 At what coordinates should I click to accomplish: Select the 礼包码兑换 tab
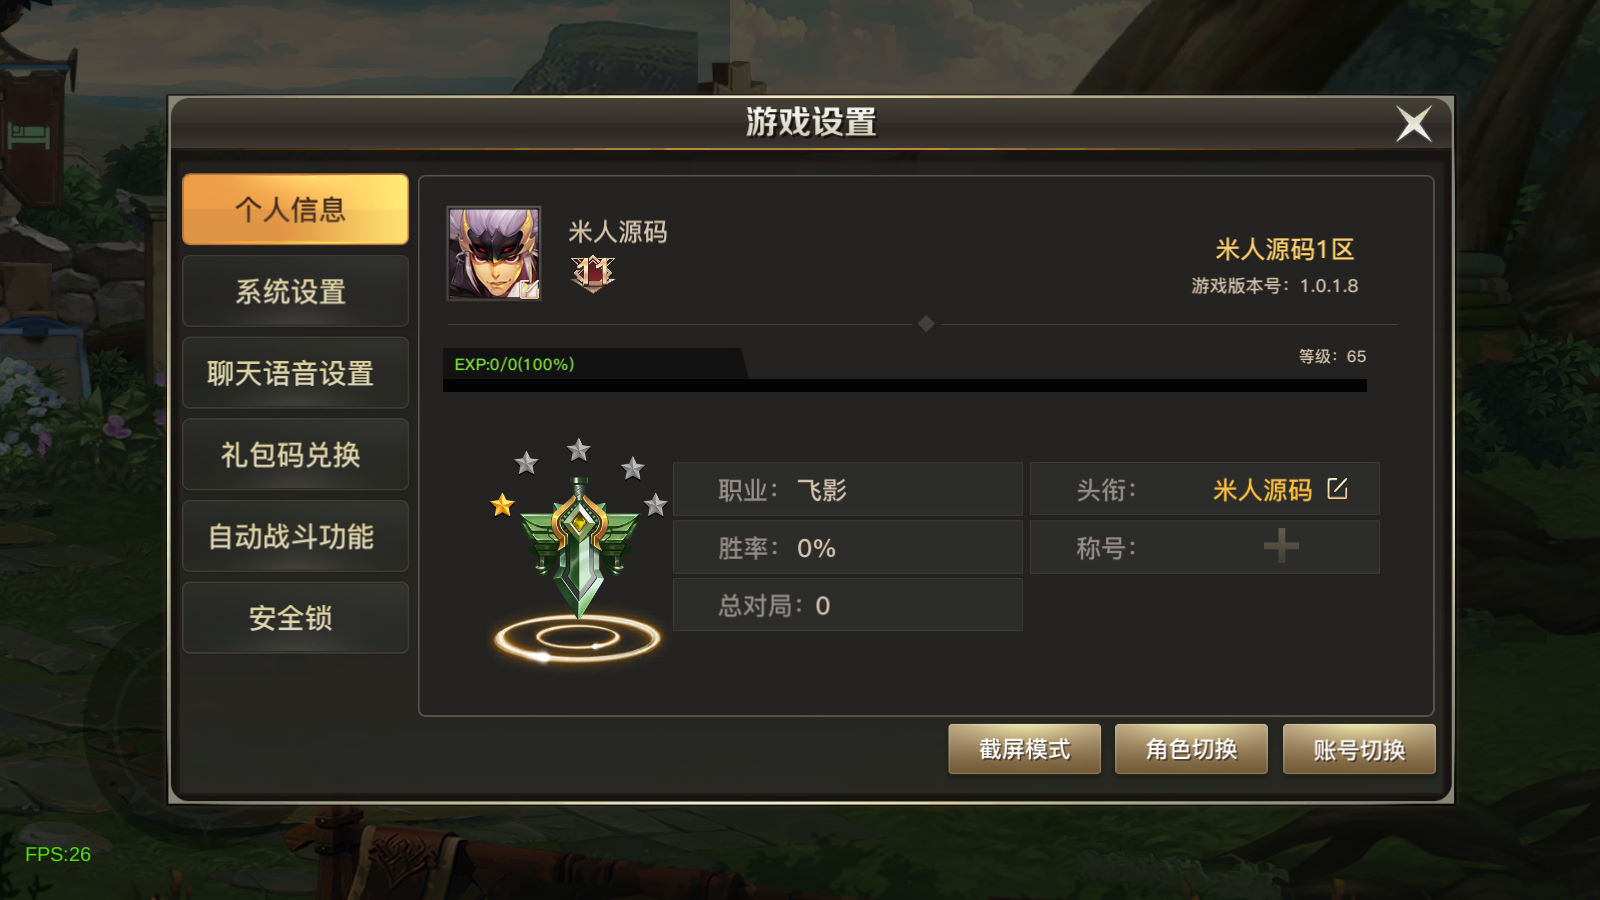pos(295,455)
